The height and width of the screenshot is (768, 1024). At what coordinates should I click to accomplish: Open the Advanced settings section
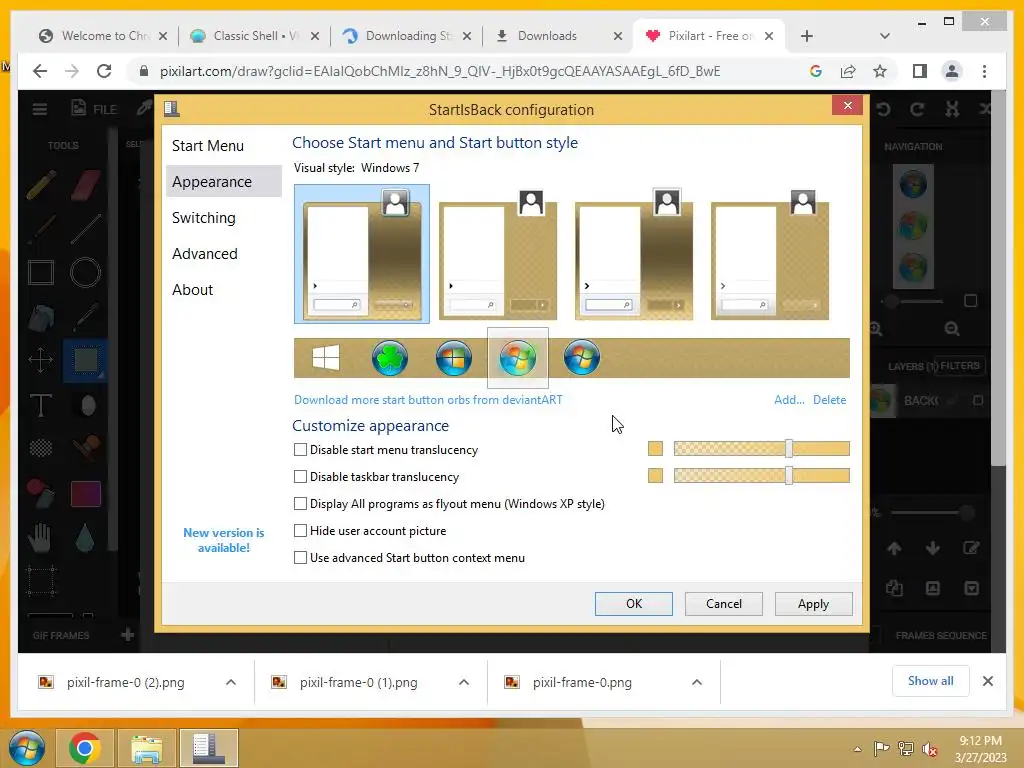(223, 253)
